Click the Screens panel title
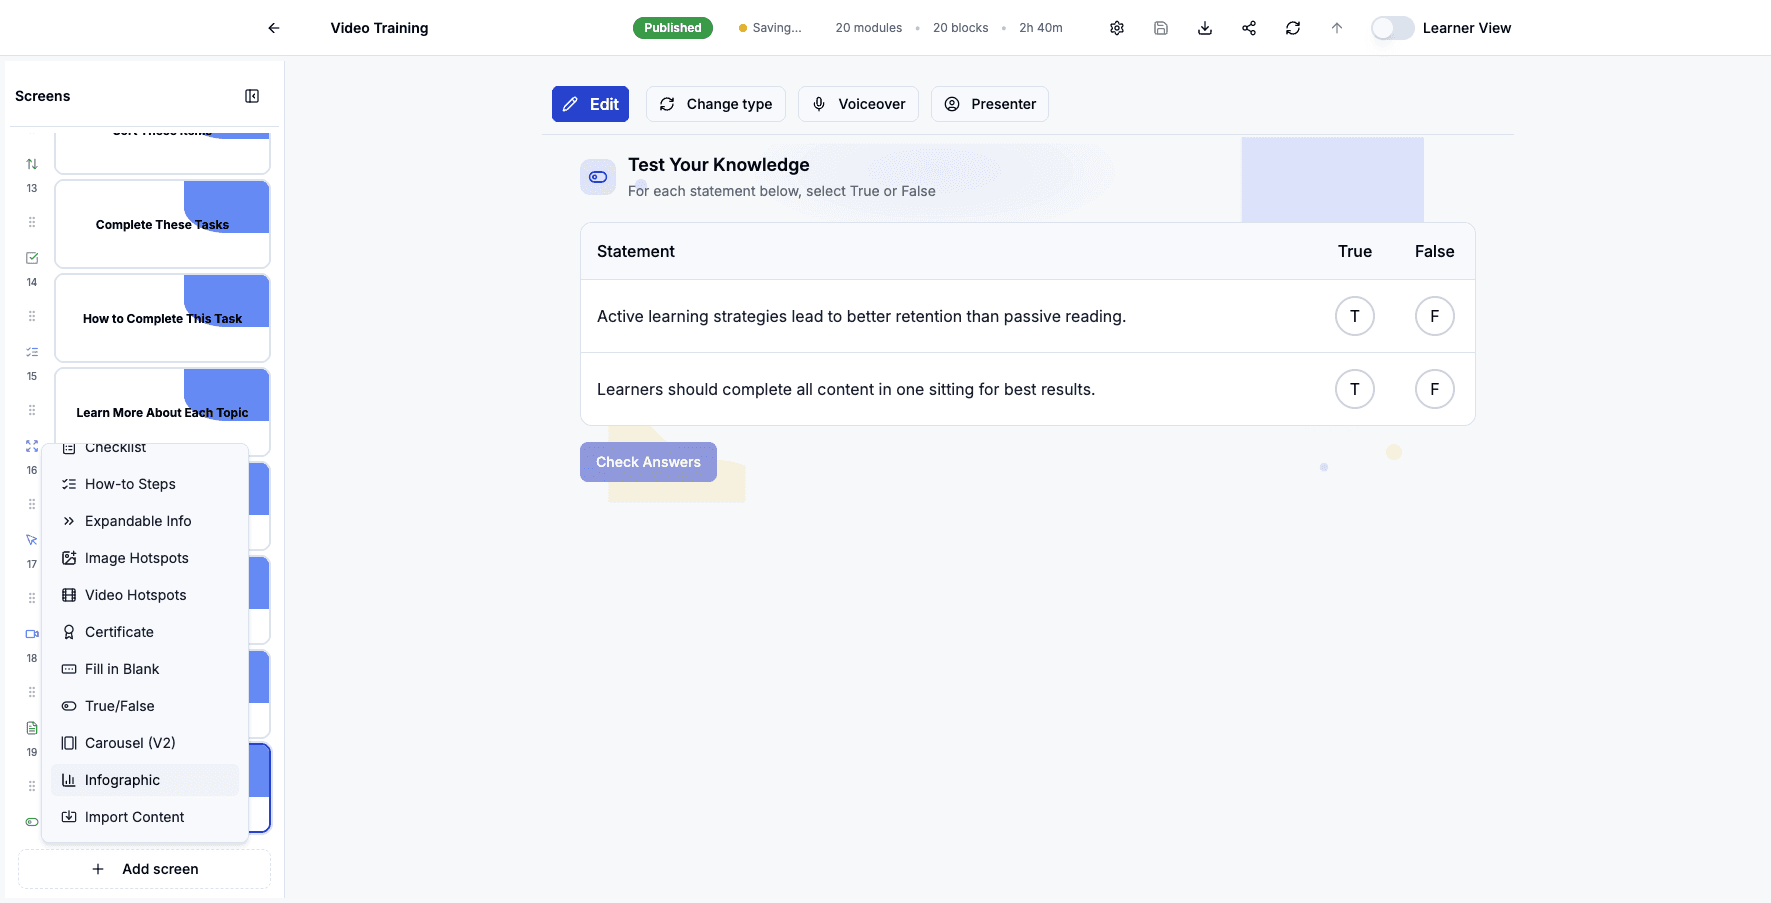Screen dimensions: 1771x903 click(43, 96)
